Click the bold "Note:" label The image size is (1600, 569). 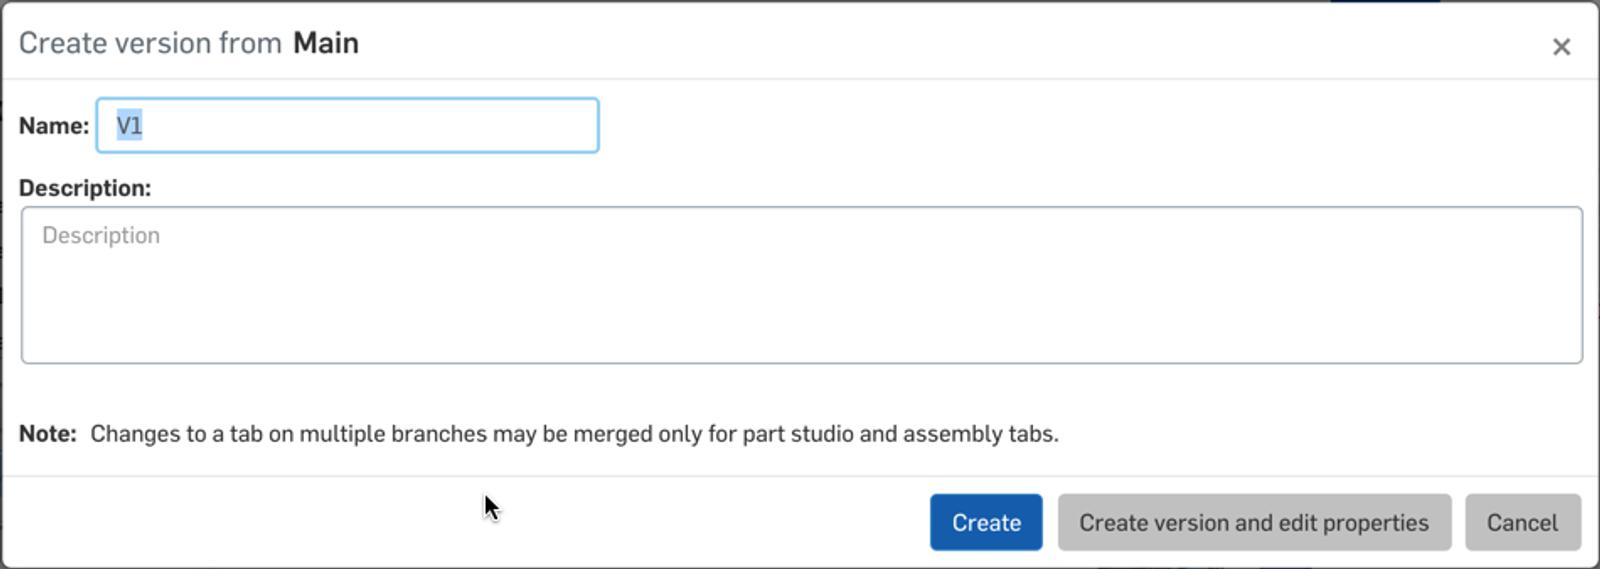click(48, 434)
